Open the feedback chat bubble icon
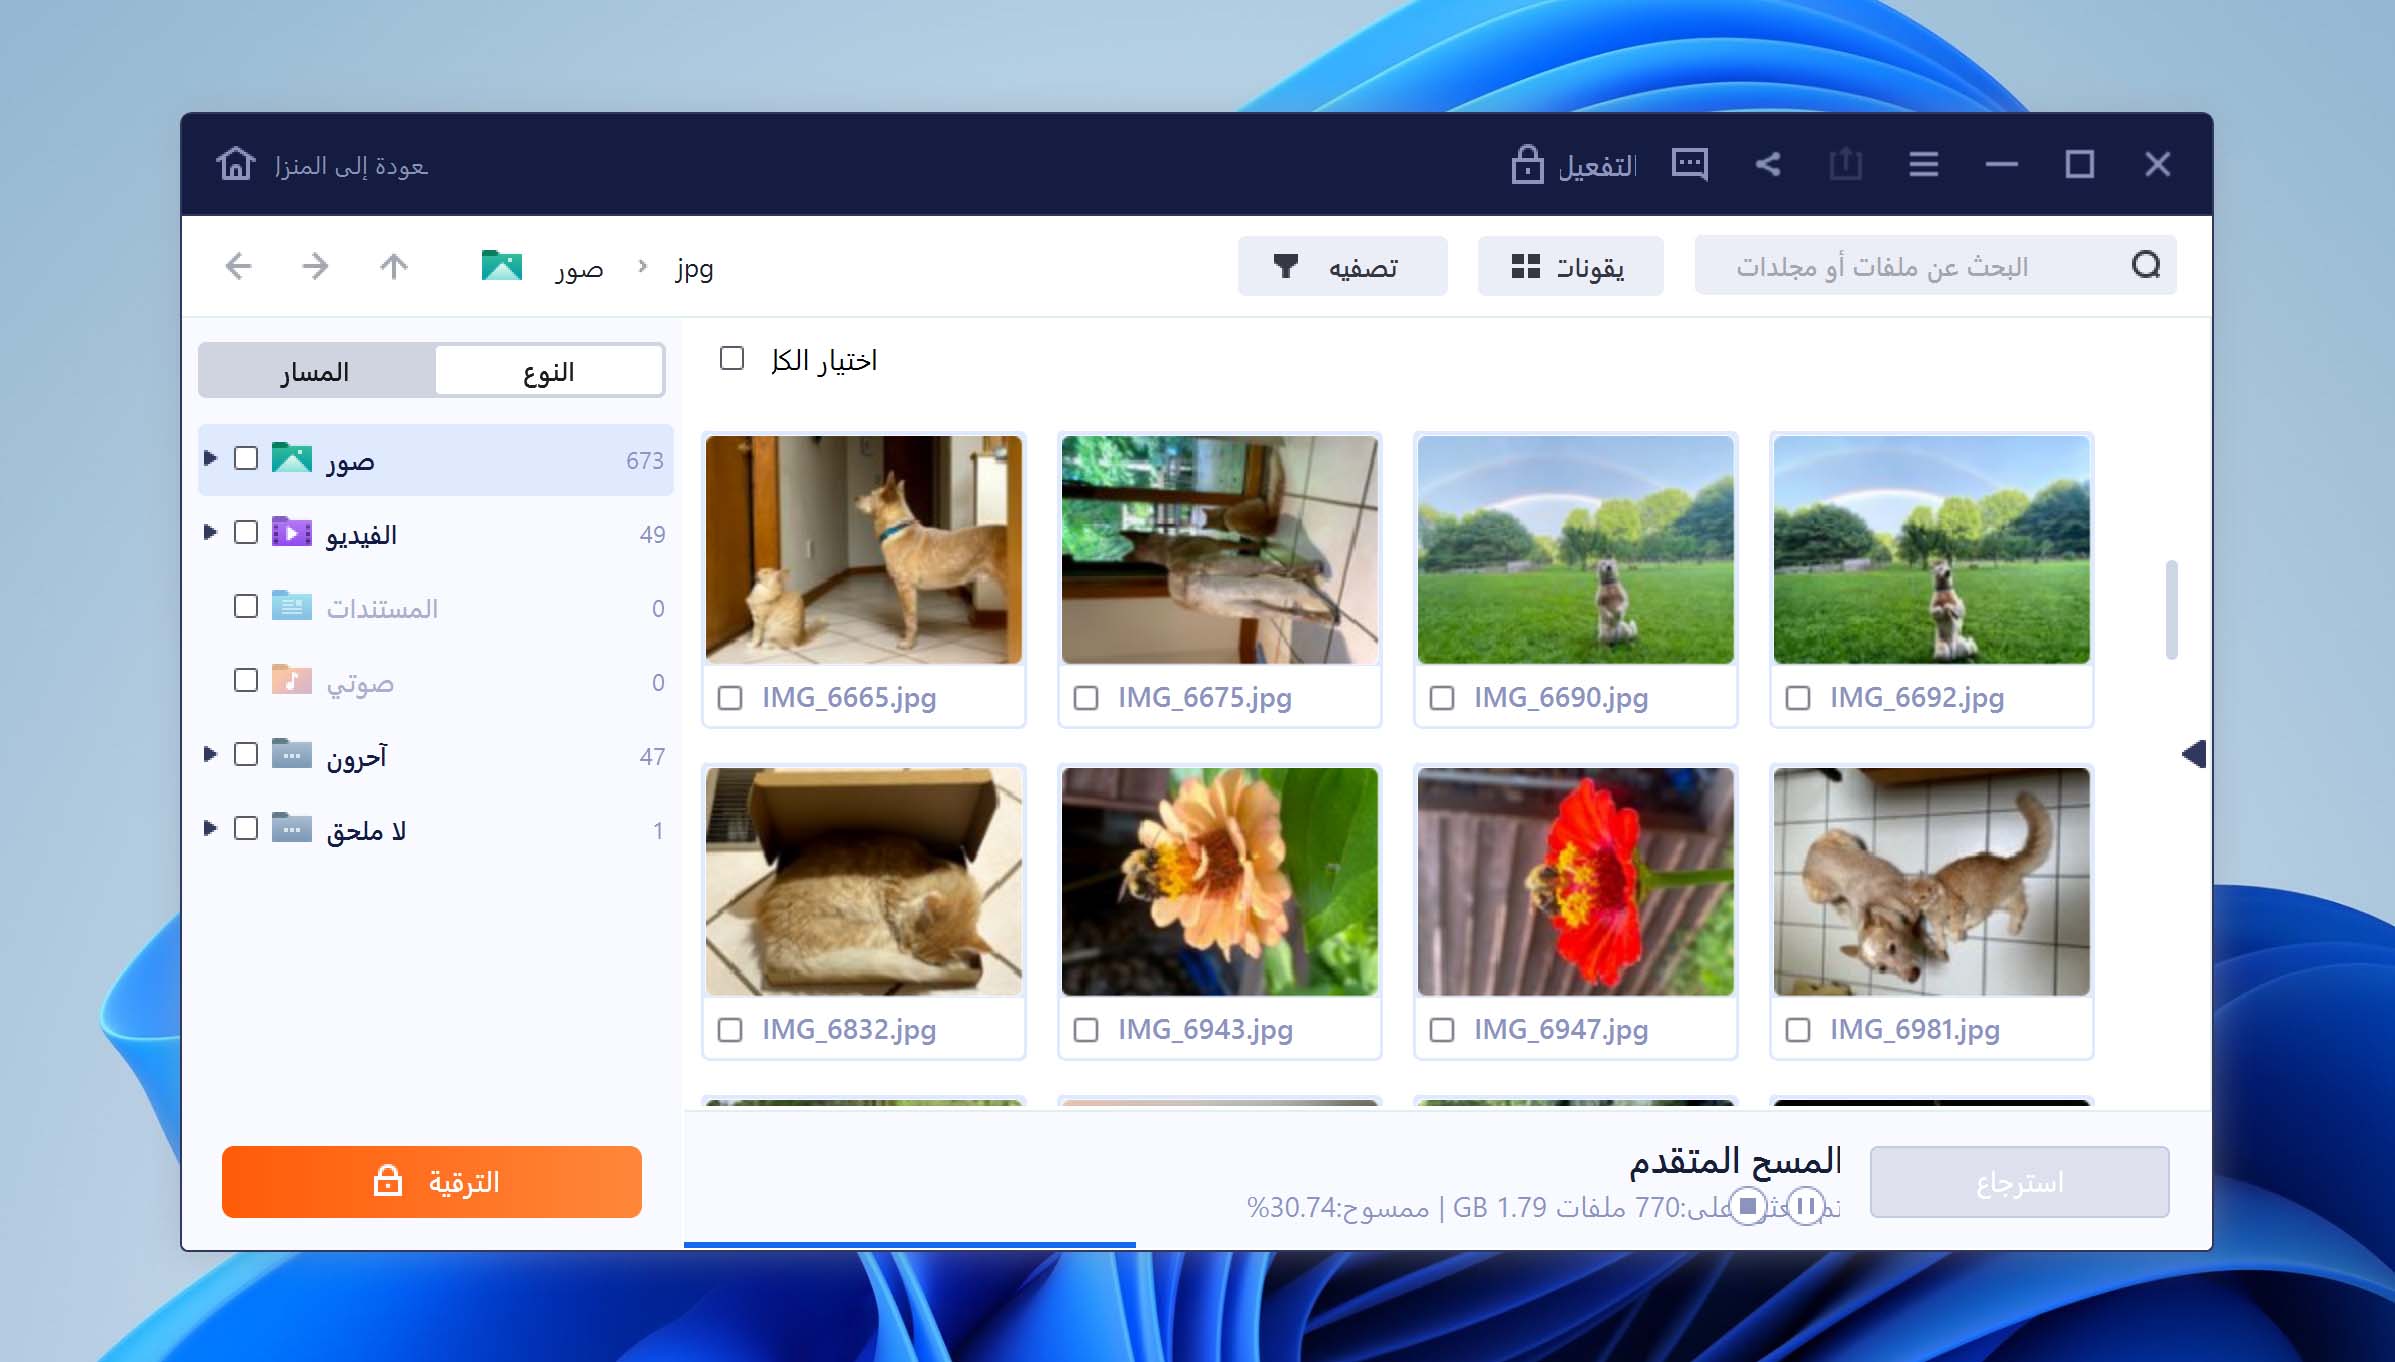2395x1362 pixels. pyautogui.click(x=1690, y=164)
